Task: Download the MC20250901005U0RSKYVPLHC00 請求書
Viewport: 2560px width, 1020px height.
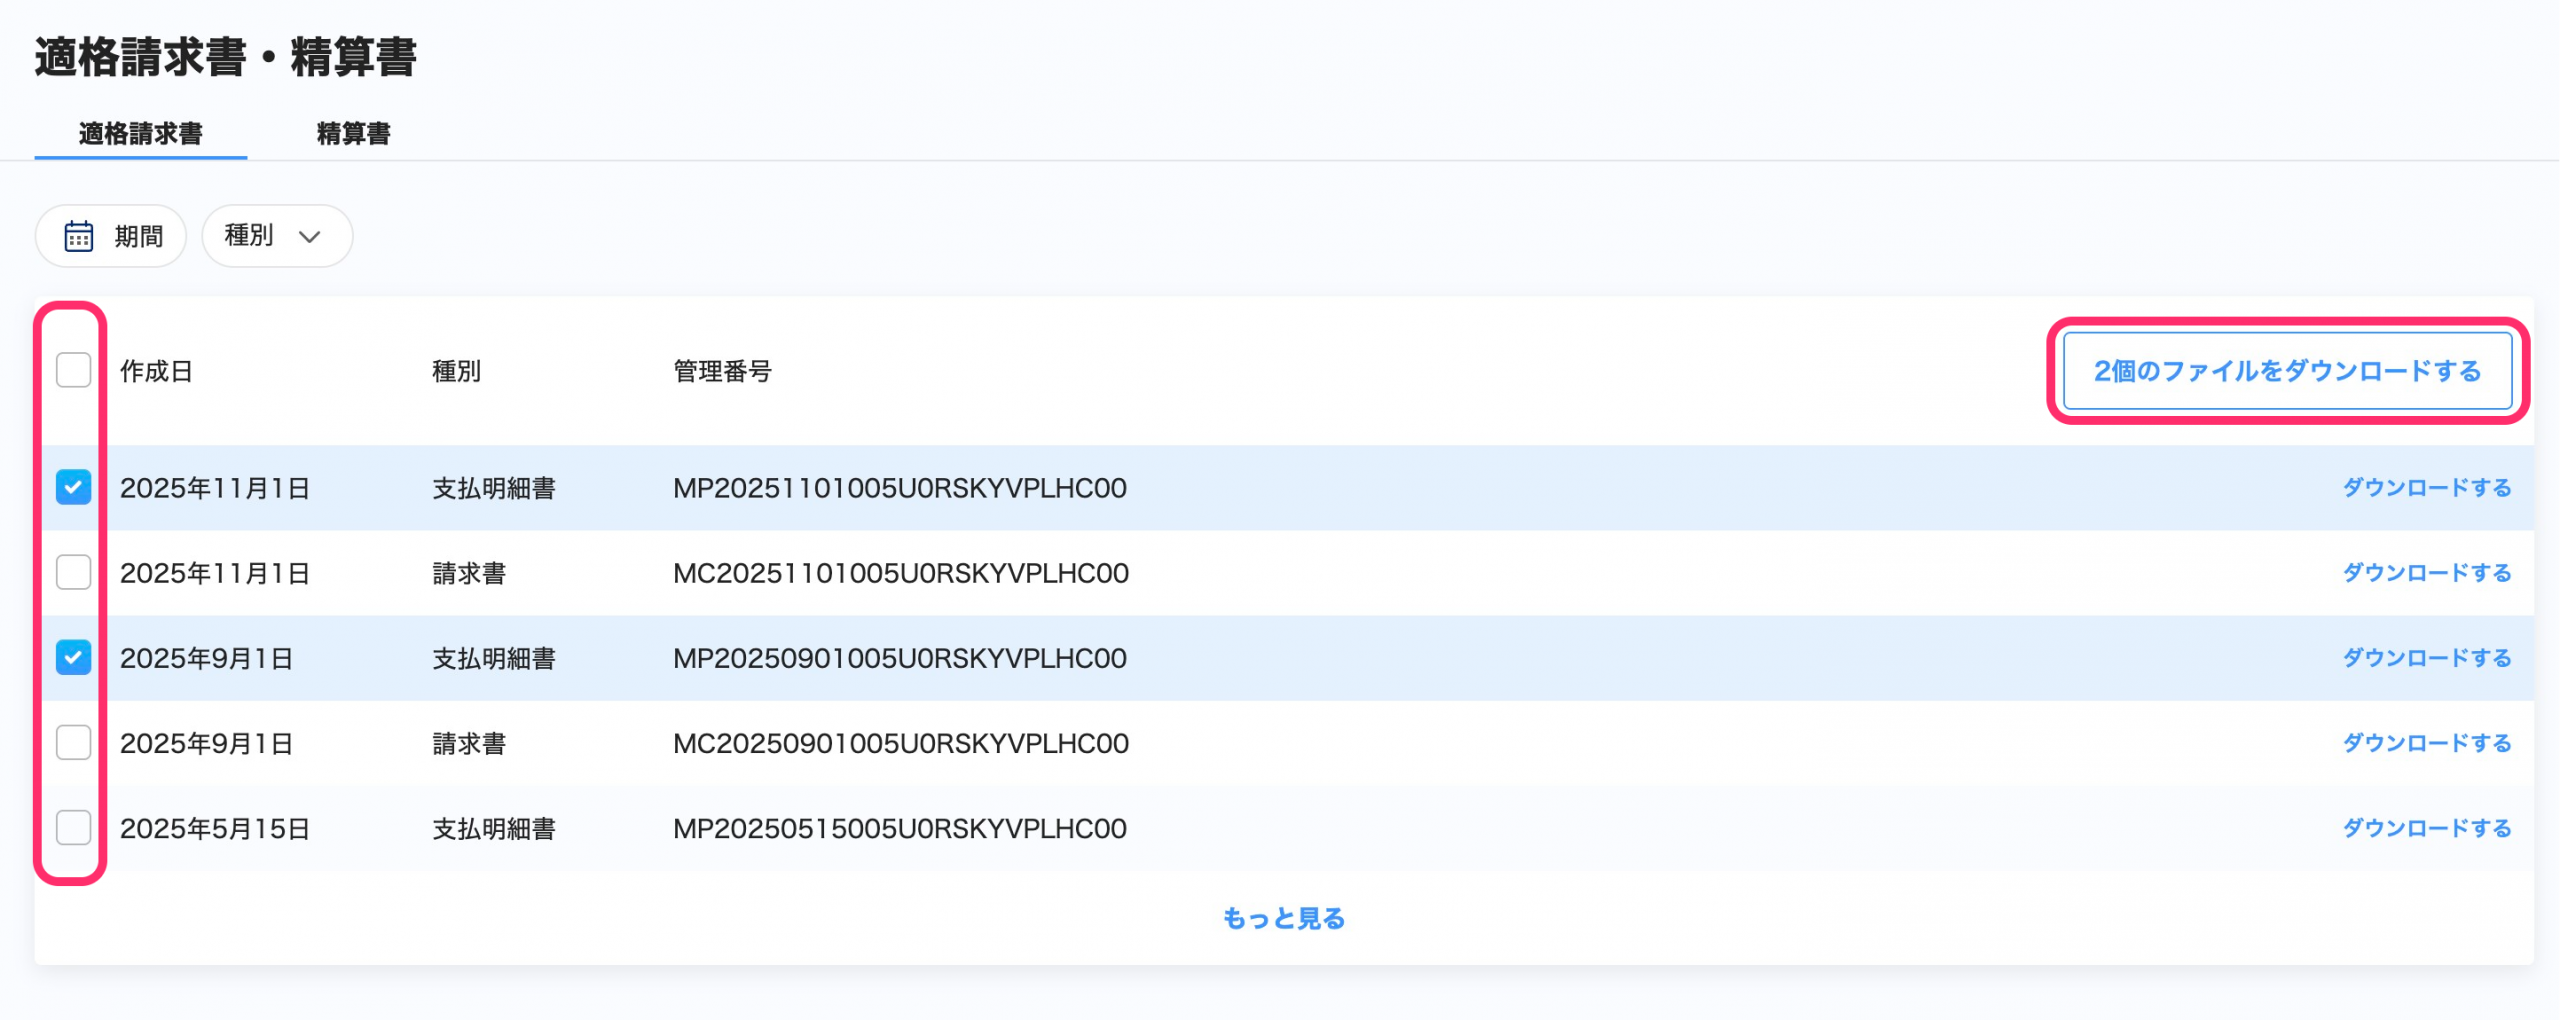Action: [x=2427, y=743]
